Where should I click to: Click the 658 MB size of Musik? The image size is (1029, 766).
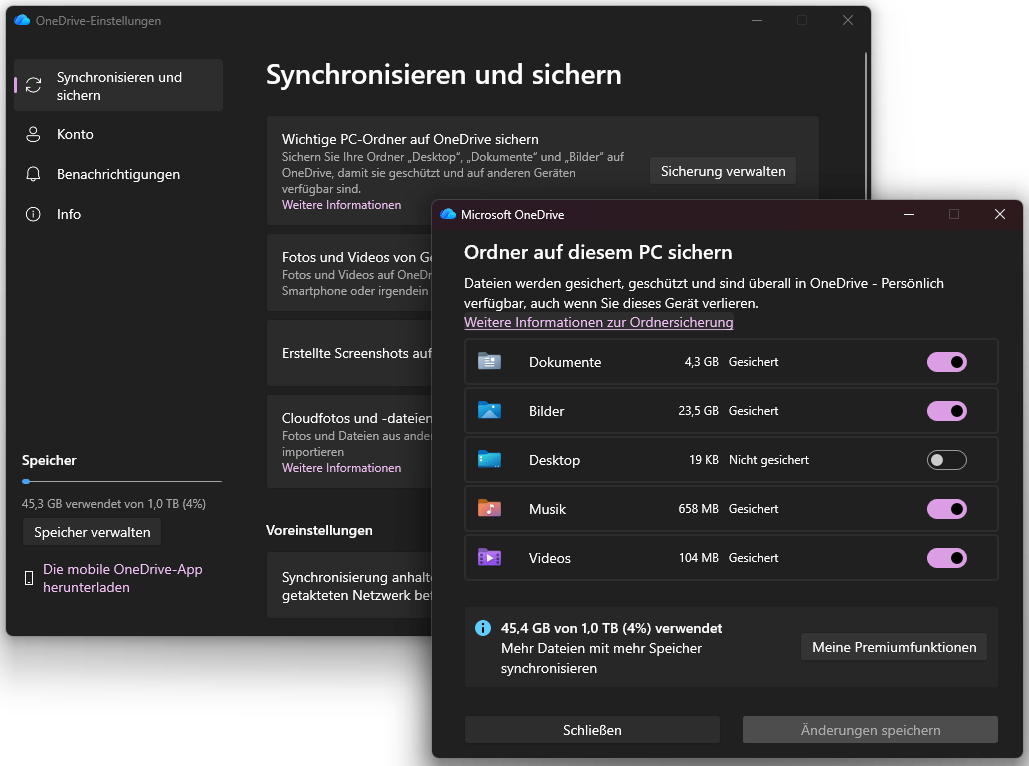click(x=698, y=509)
